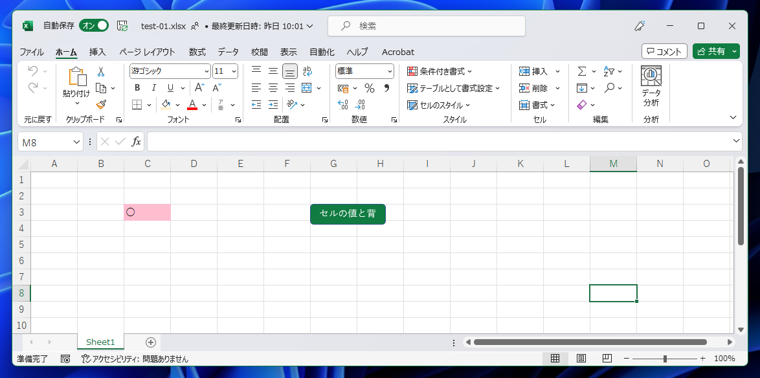The height and width of the screenshot is (378, 760).
Task: Open the データ ribbon tab
Action: pyautogui.click(x=228, y=52)
